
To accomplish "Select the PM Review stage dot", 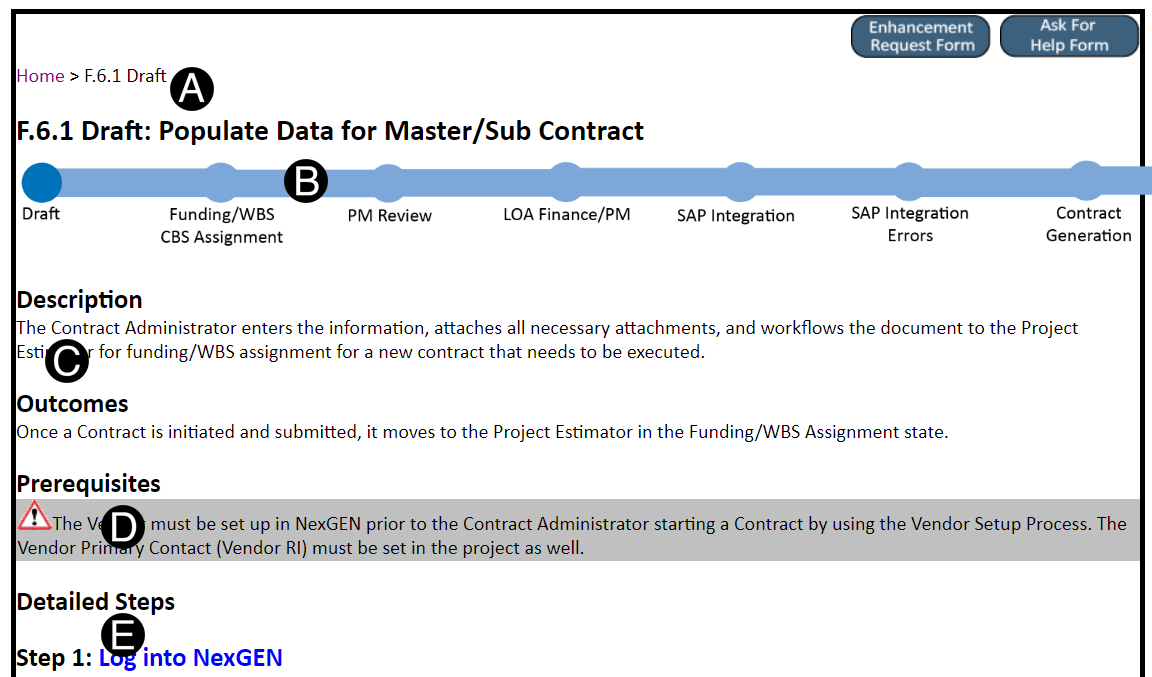I will tap(388, 182).
